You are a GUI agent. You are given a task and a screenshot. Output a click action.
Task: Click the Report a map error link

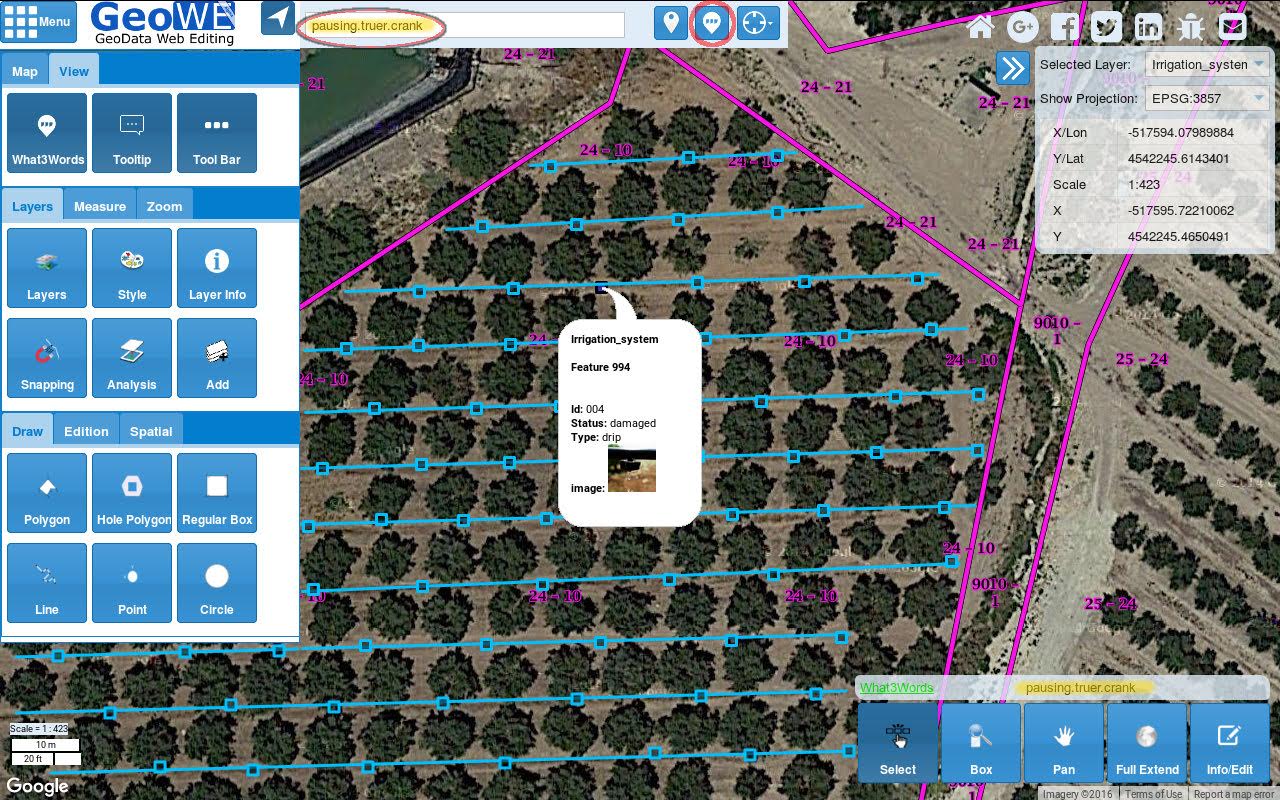(1235, 795)
